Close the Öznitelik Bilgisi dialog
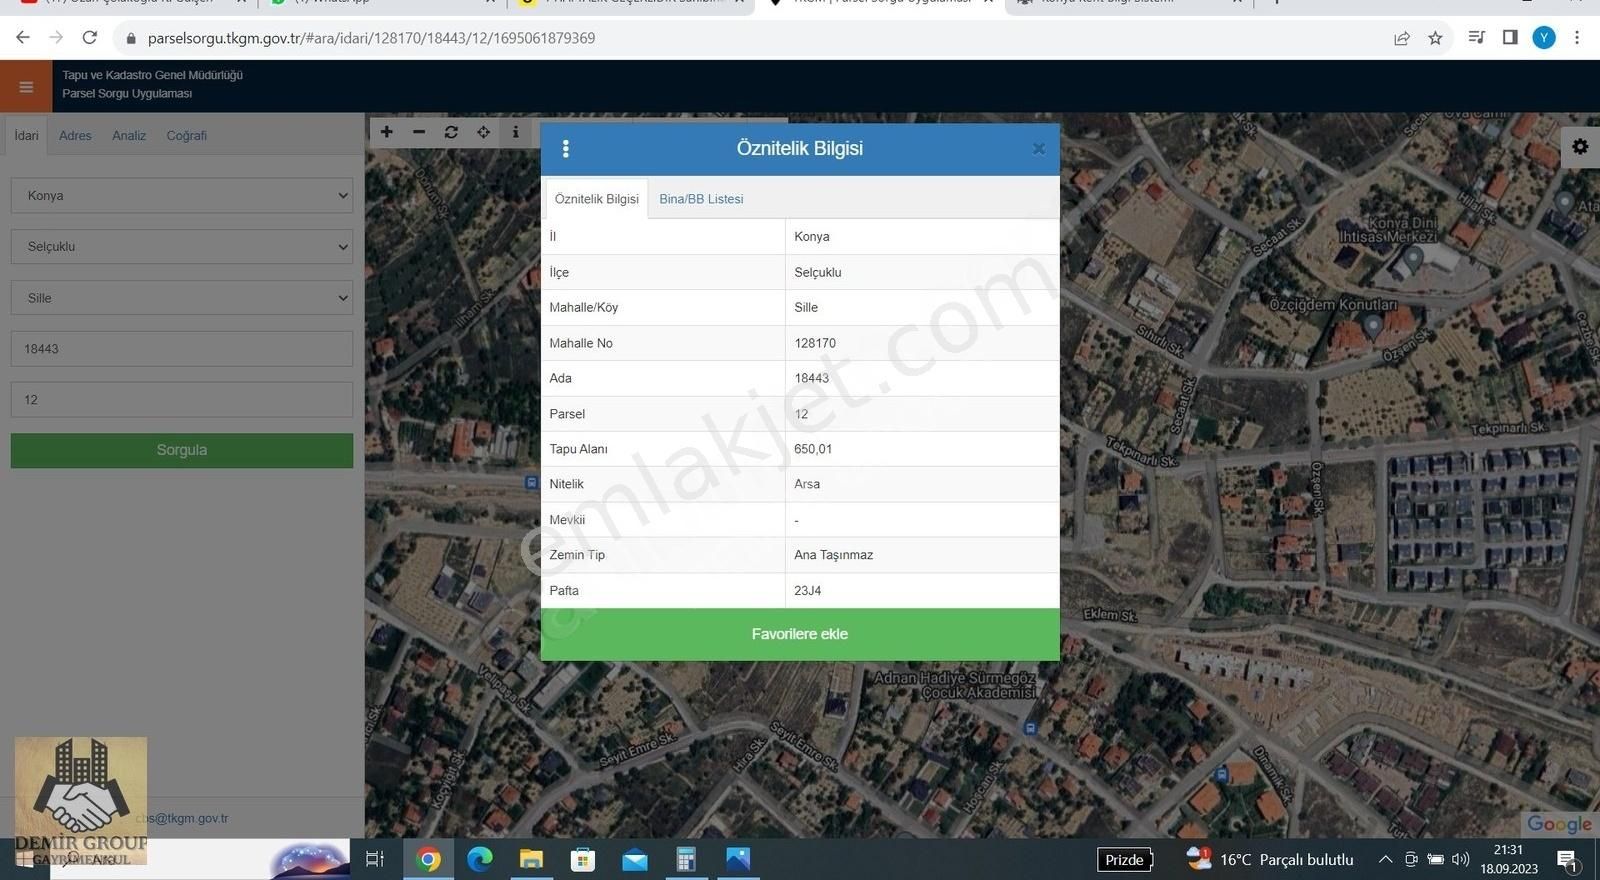 pos(1039,149)
